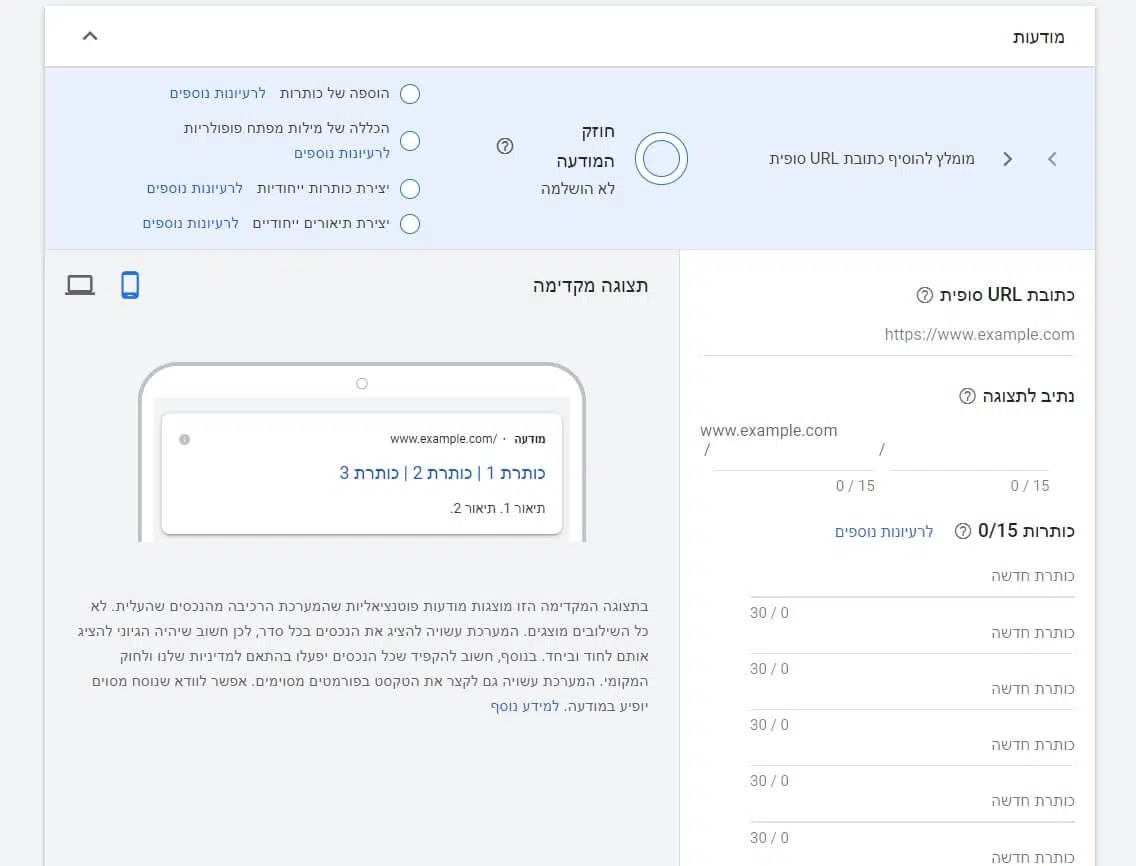Open the למידע נוסף link
Screen dimensions: 1136x866
click(525, 706)
